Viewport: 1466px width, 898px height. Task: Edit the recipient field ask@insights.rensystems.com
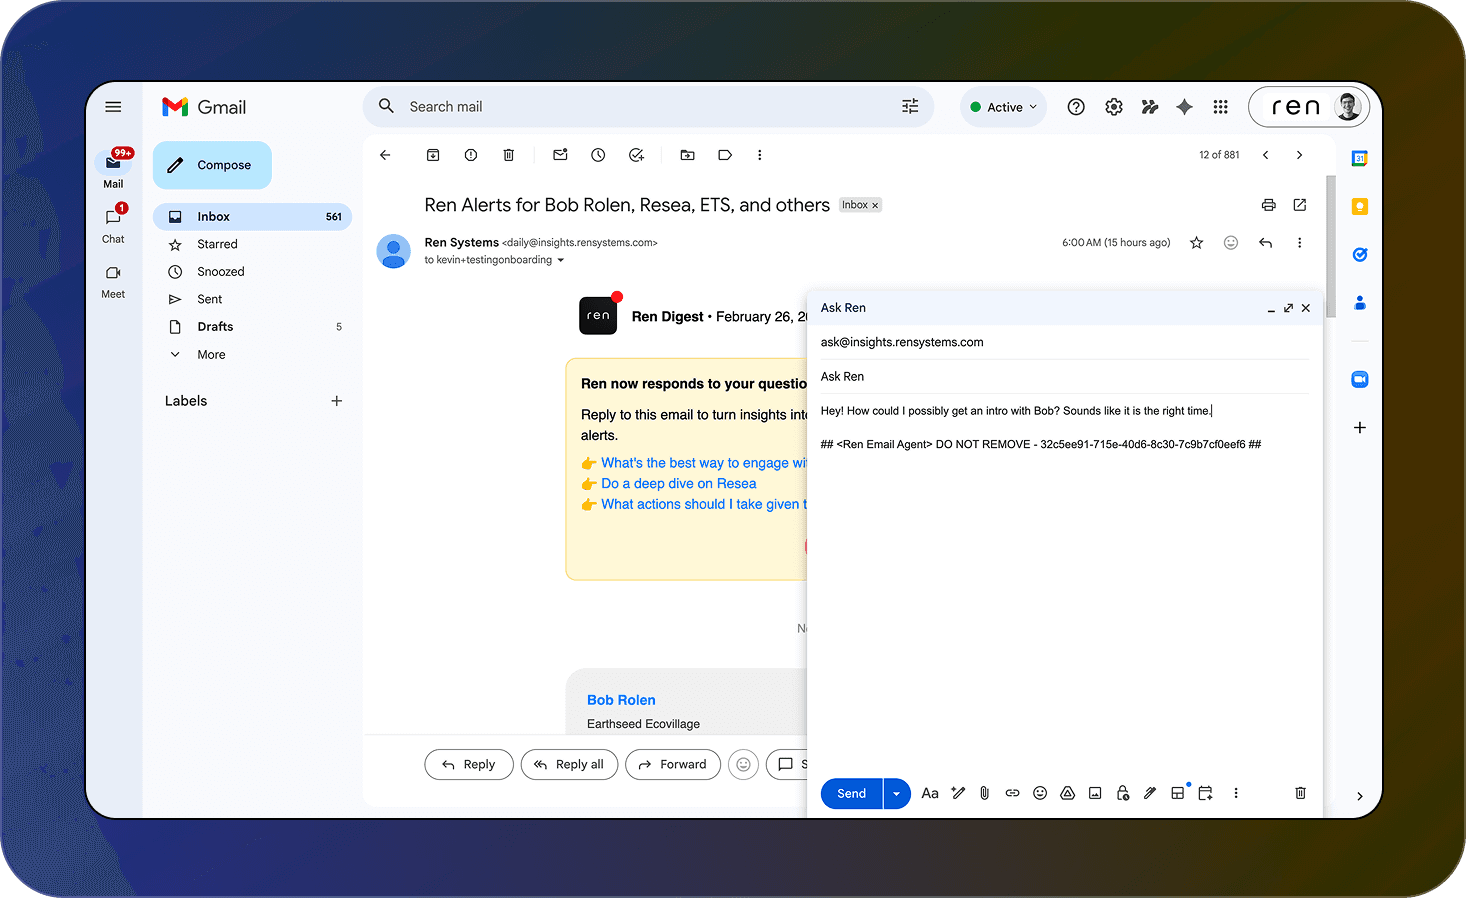1064,342
